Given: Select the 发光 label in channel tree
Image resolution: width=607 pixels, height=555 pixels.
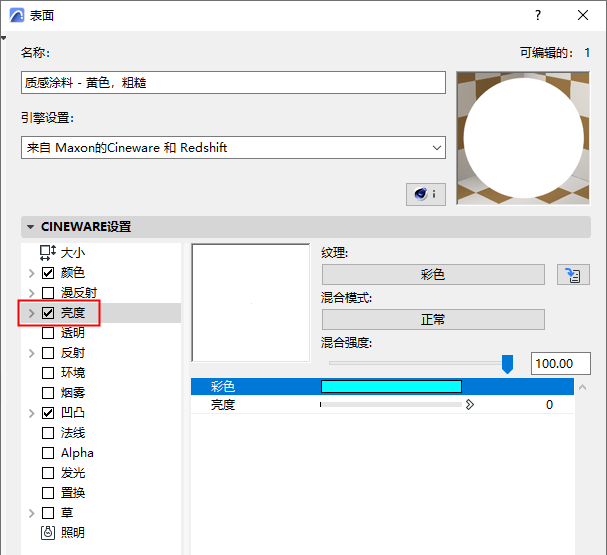Looking at the screenshot, I should 73,473.
